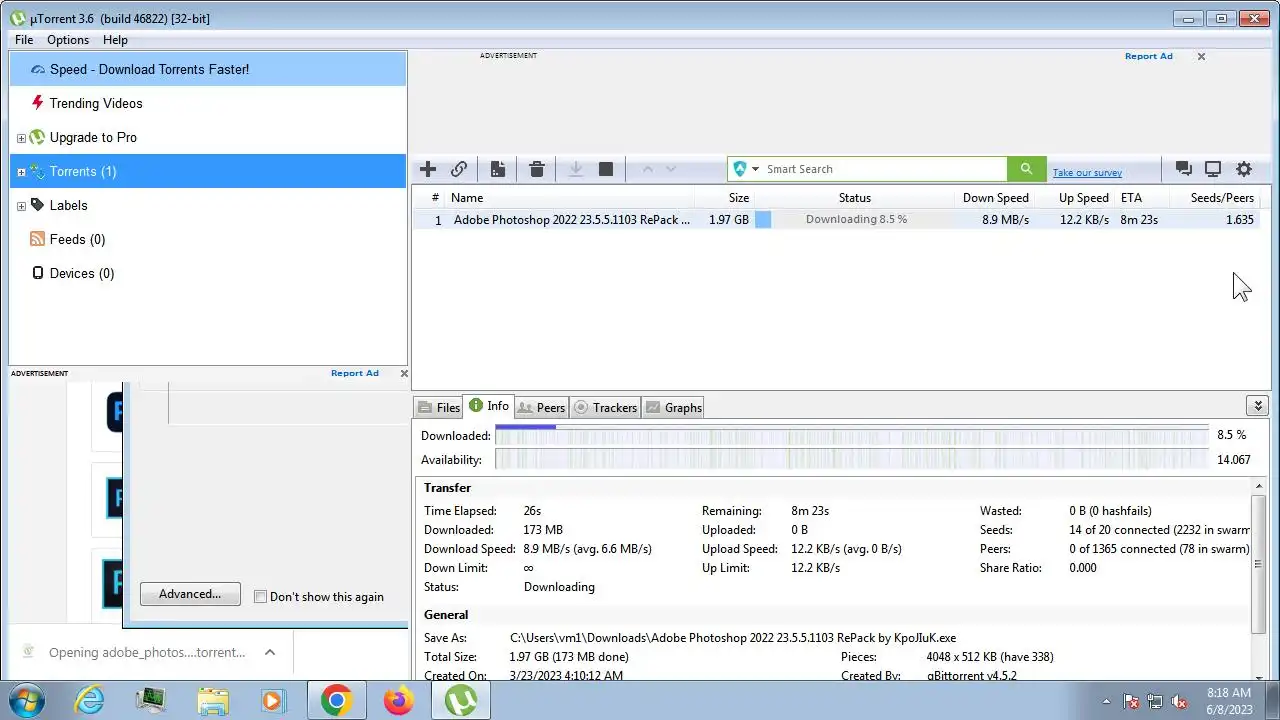This screenshot has width=1280, height=720.
Task: Open Internet Explorer from the taskbar
Action: point(90,700)
